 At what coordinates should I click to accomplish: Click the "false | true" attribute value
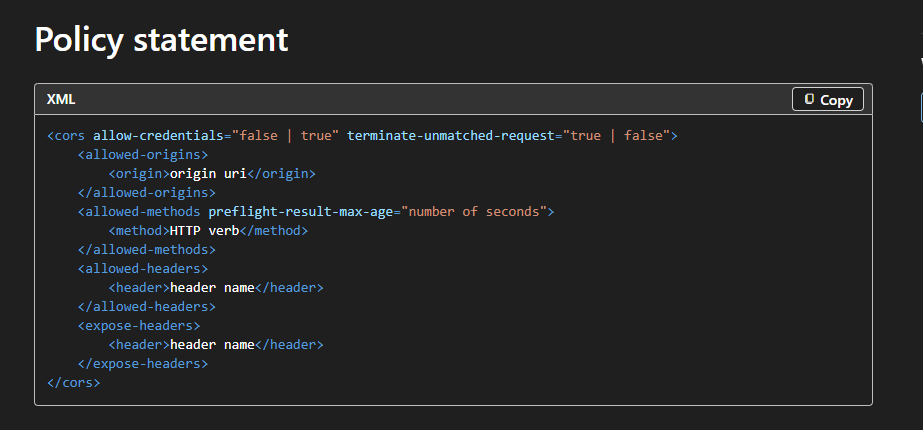285,135
